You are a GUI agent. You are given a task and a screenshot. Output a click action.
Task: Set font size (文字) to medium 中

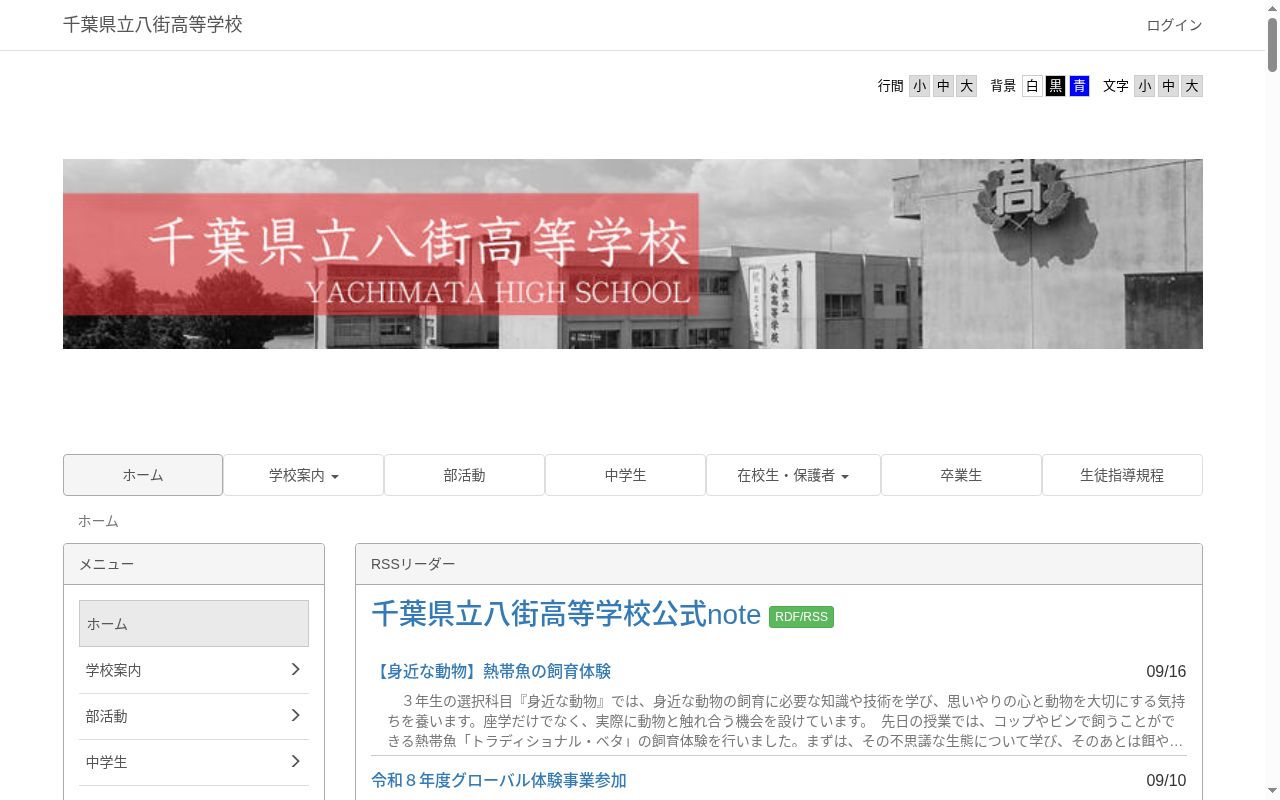[1168, 86]
